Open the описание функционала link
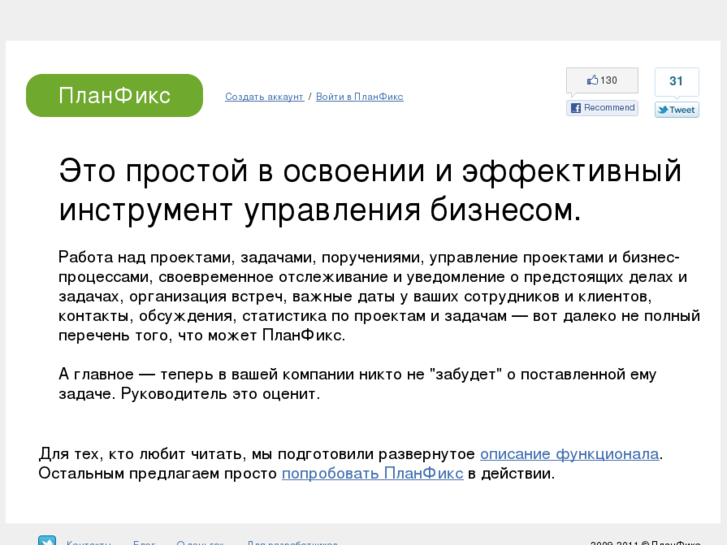 tap(569, 454)
